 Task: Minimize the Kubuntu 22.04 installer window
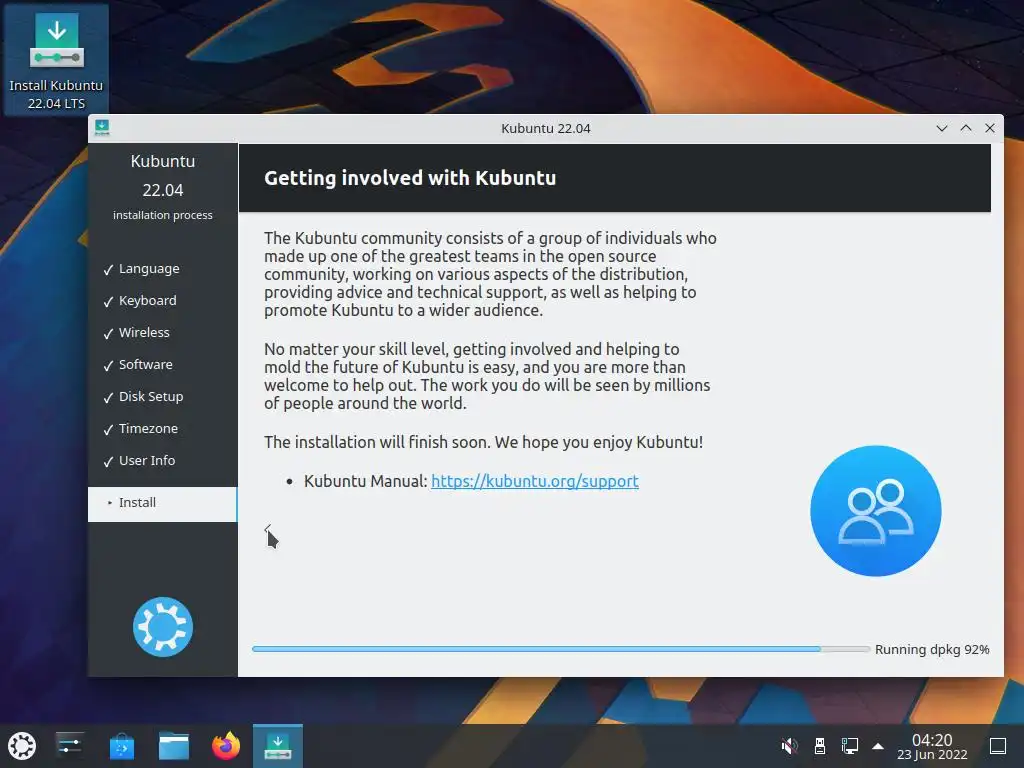pyautogui.click(x=942, y=128)
